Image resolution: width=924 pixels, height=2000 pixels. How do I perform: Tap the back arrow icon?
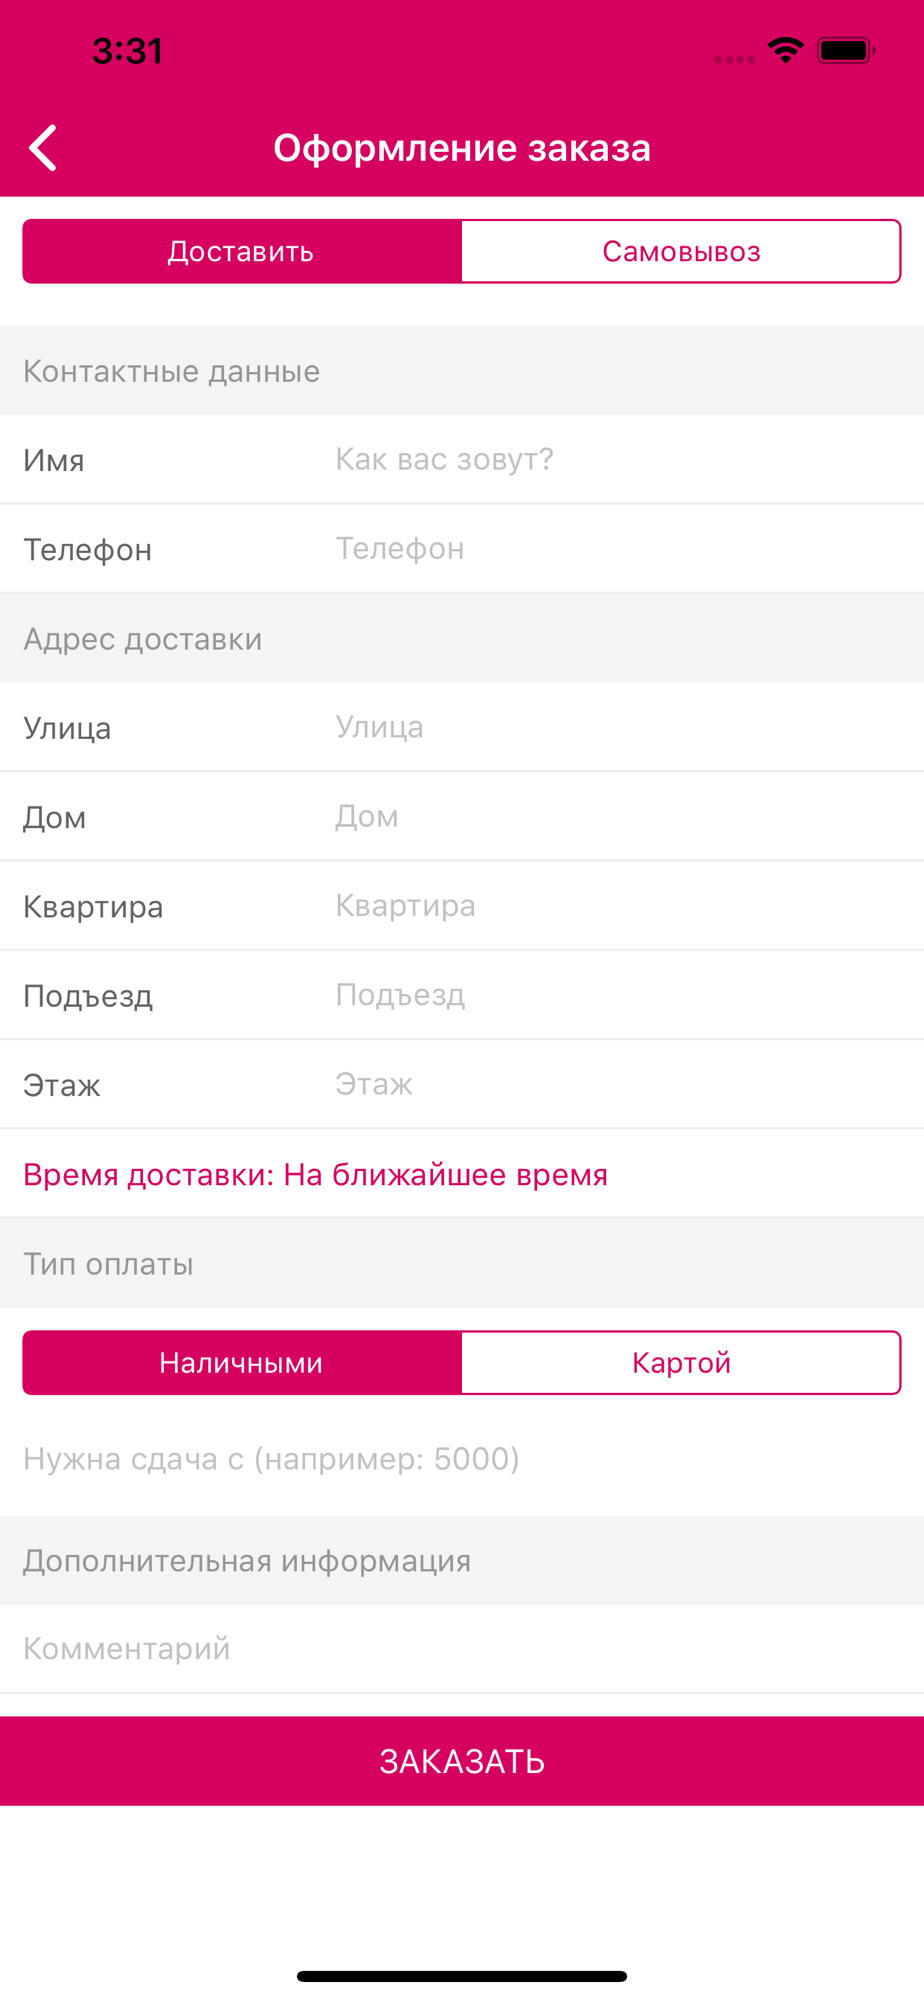(44, 149)
